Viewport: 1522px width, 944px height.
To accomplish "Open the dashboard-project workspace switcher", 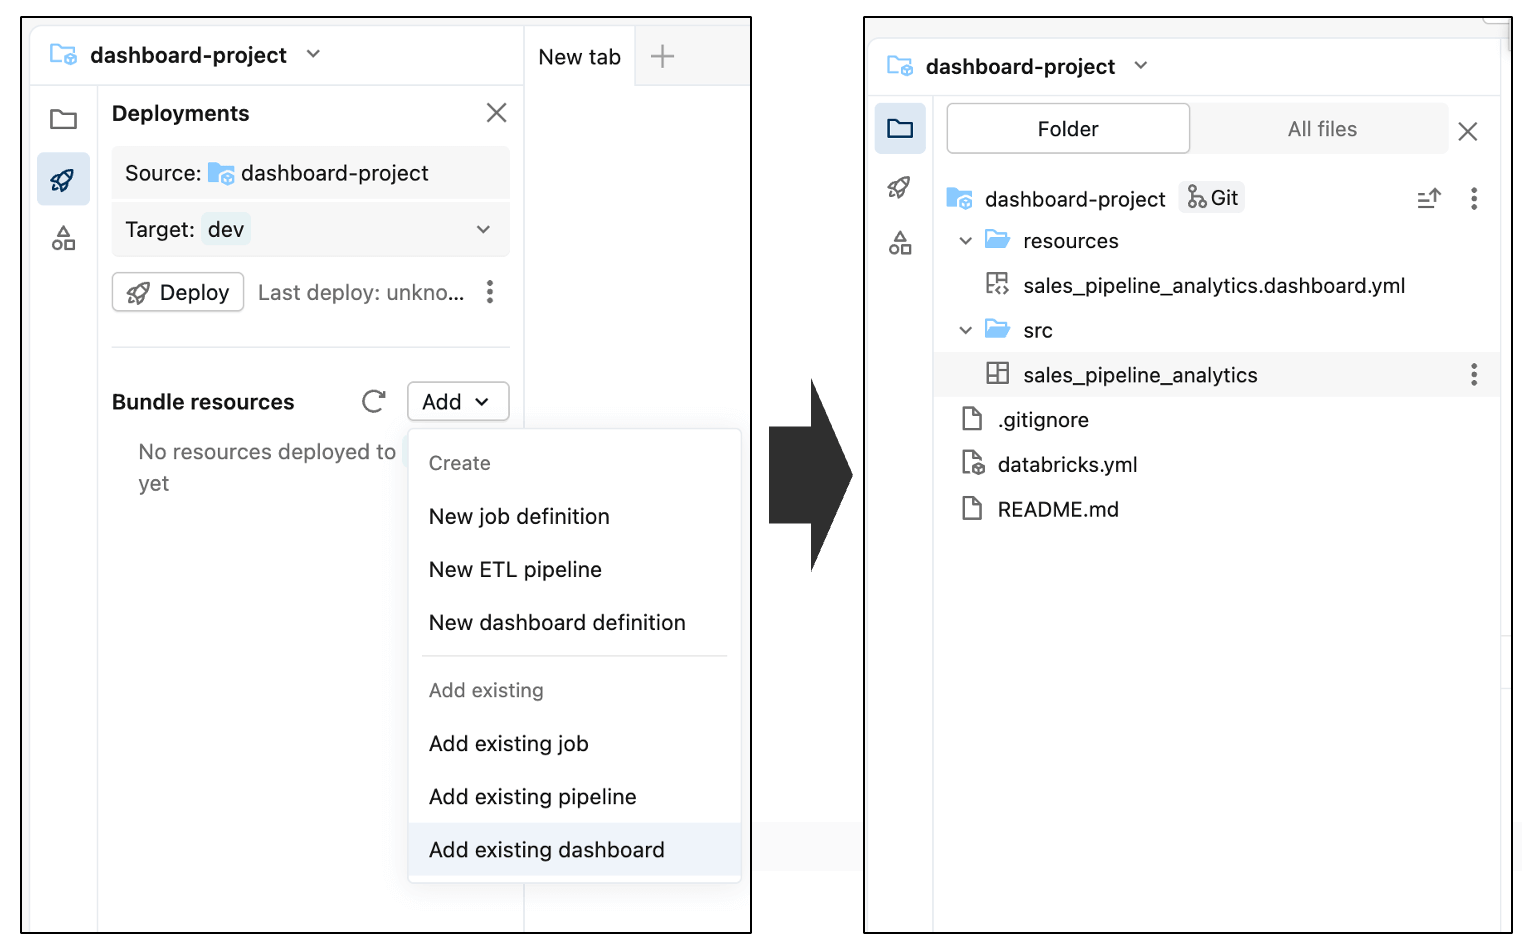I will [x=313, y=55].
